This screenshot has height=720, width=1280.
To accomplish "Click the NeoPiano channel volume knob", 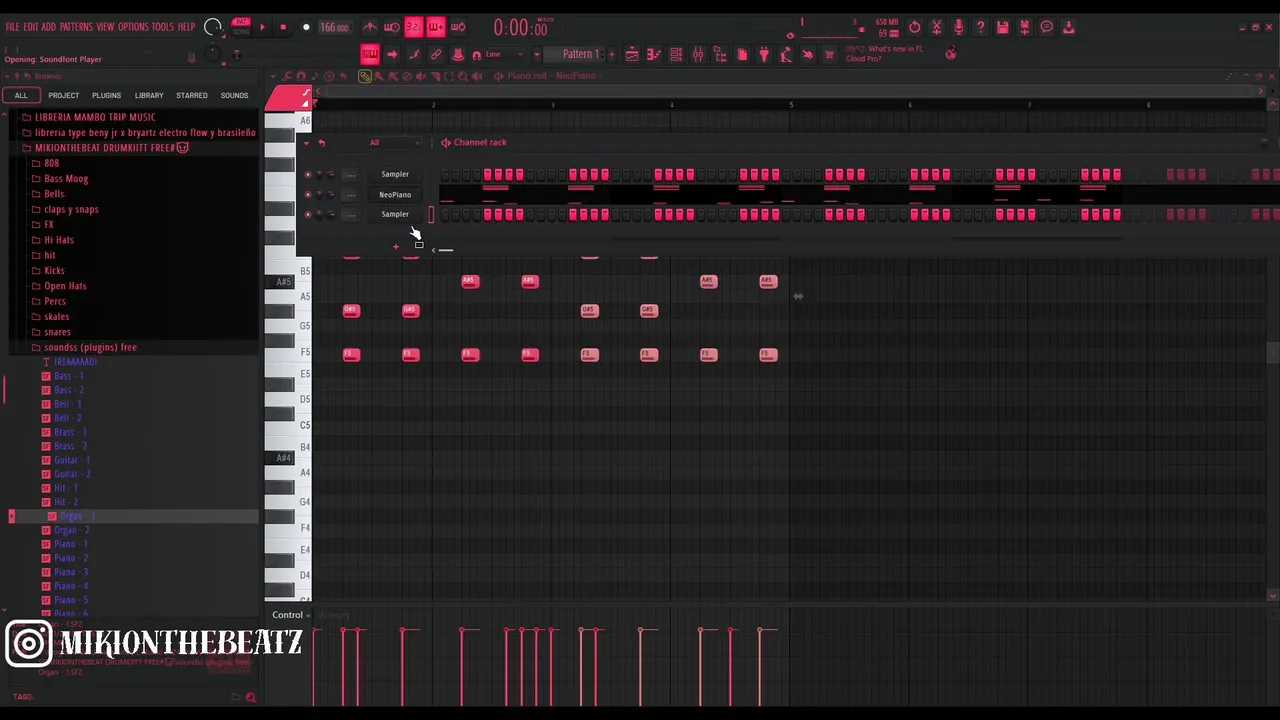I will point(332,194).
